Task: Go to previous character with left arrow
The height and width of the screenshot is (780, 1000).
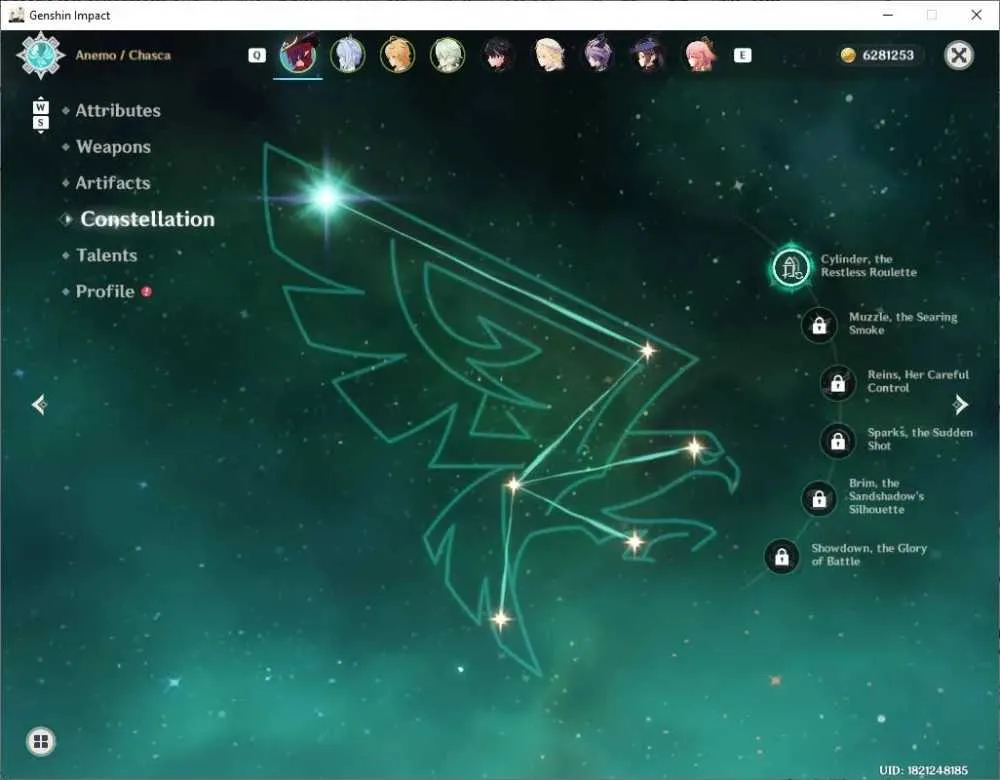Action: 39,404
